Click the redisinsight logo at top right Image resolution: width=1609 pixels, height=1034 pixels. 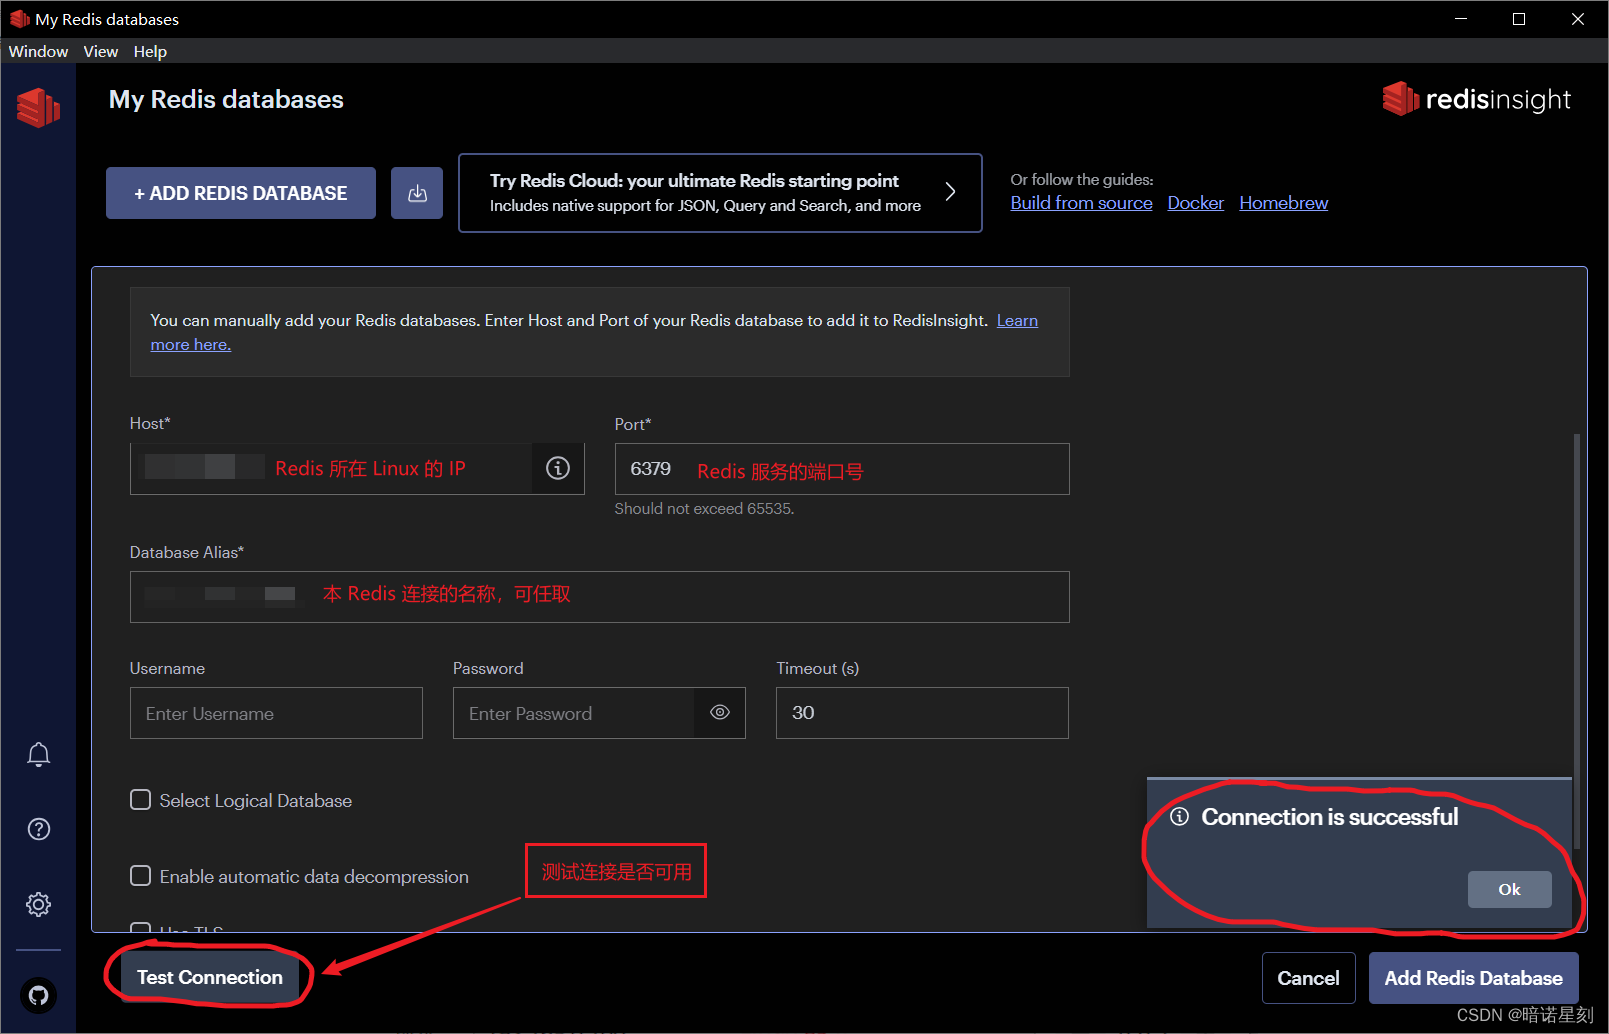(x=1476, y=99)
